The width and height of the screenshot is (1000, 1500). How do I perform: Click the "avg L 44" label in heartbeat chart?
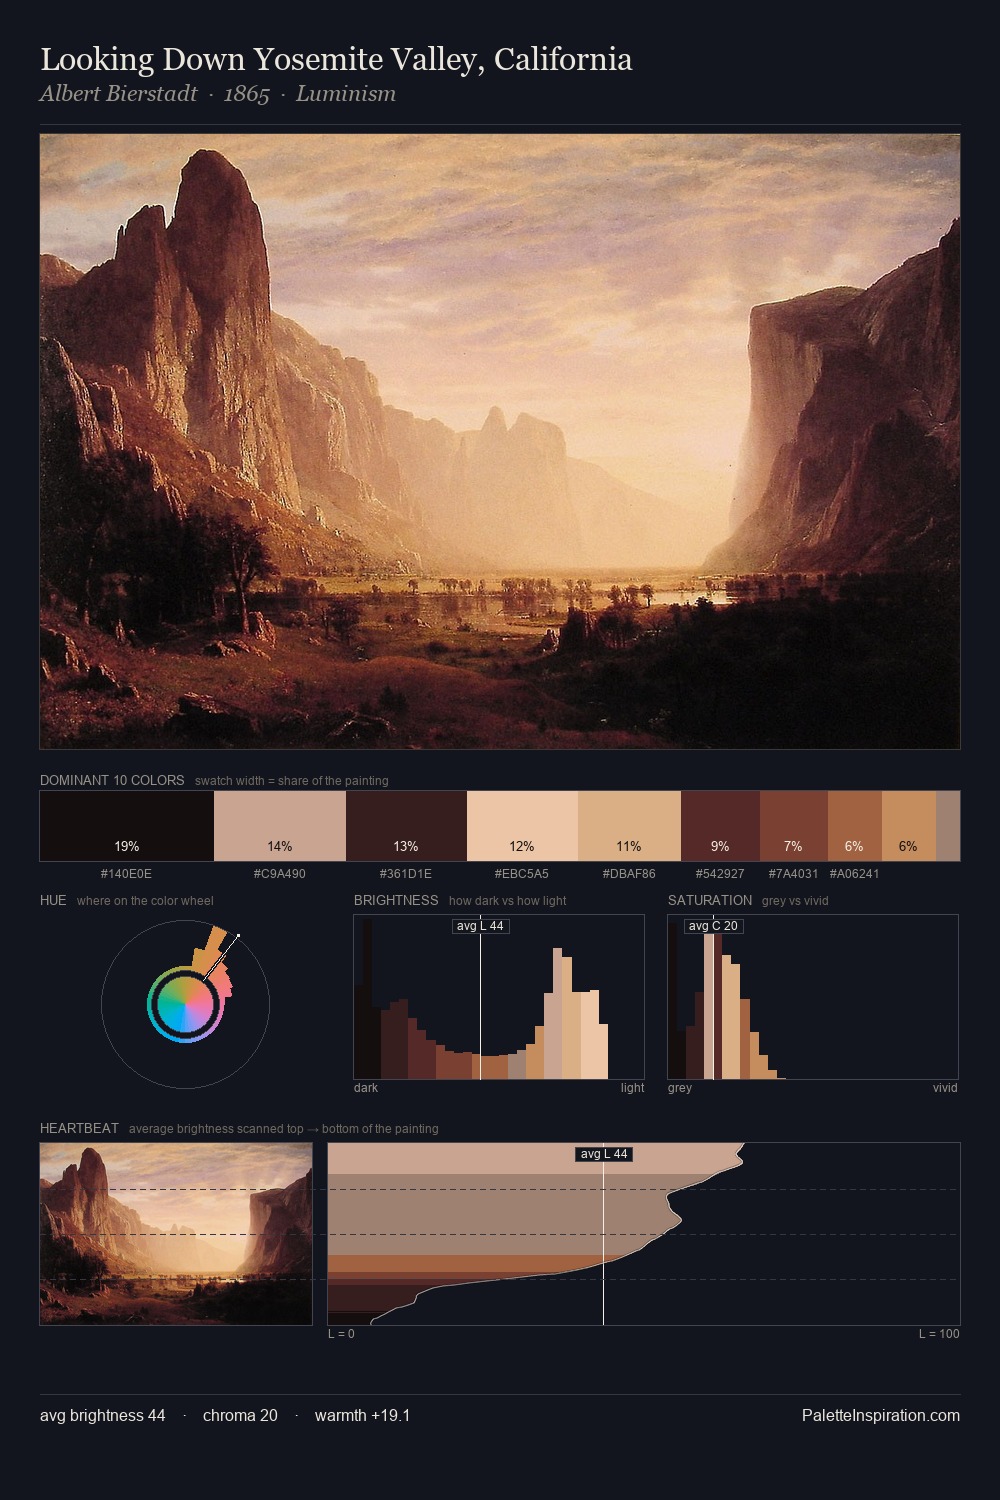click(604, 1154)
